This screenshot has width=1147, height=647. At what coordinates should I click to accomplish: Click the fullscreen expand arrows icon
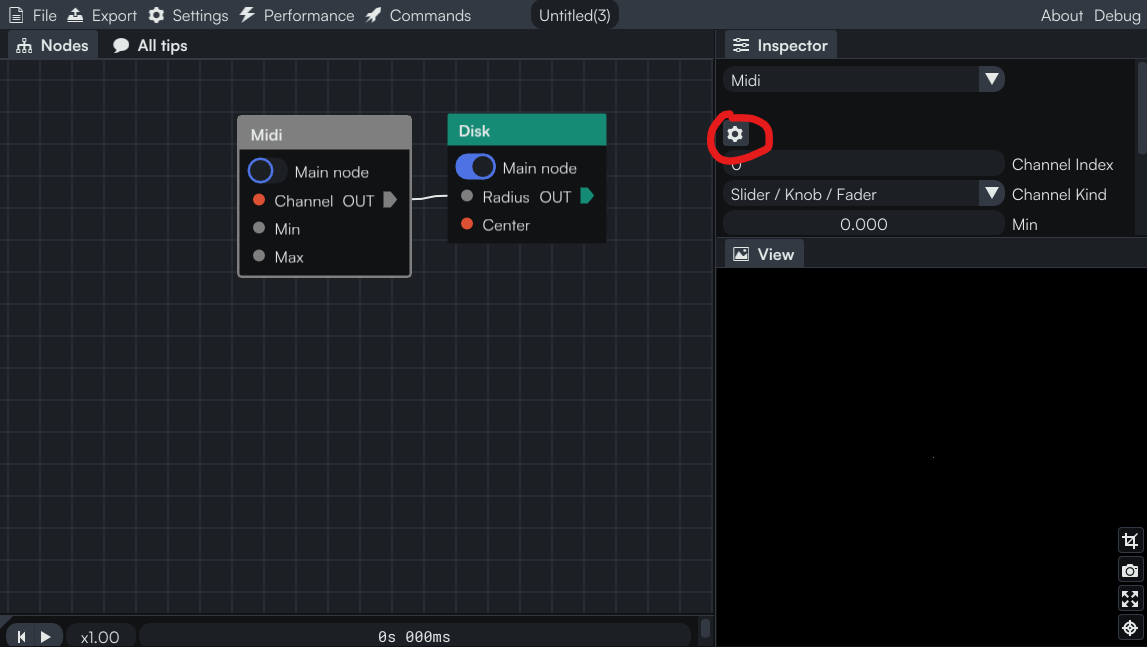[1130, 599]
